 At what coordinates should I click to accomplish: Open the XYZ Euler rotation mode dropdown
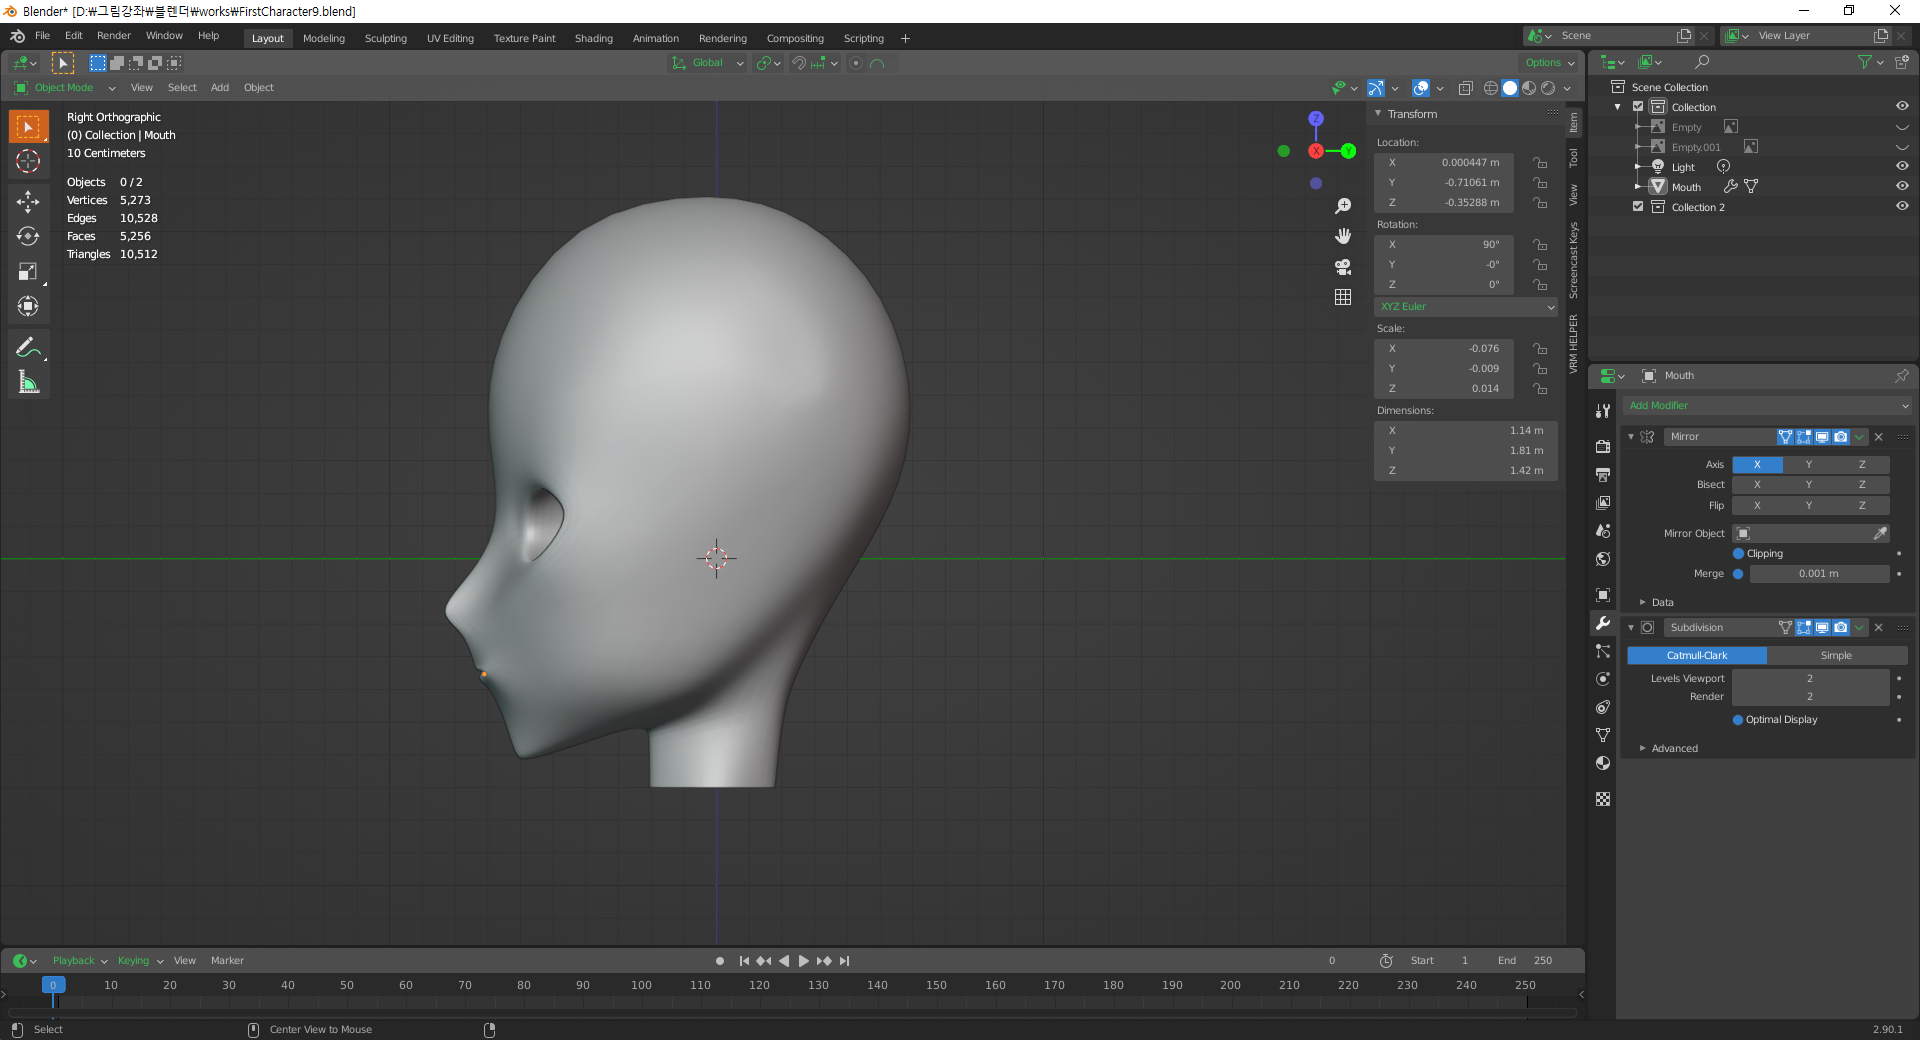tap(1466, 307)
